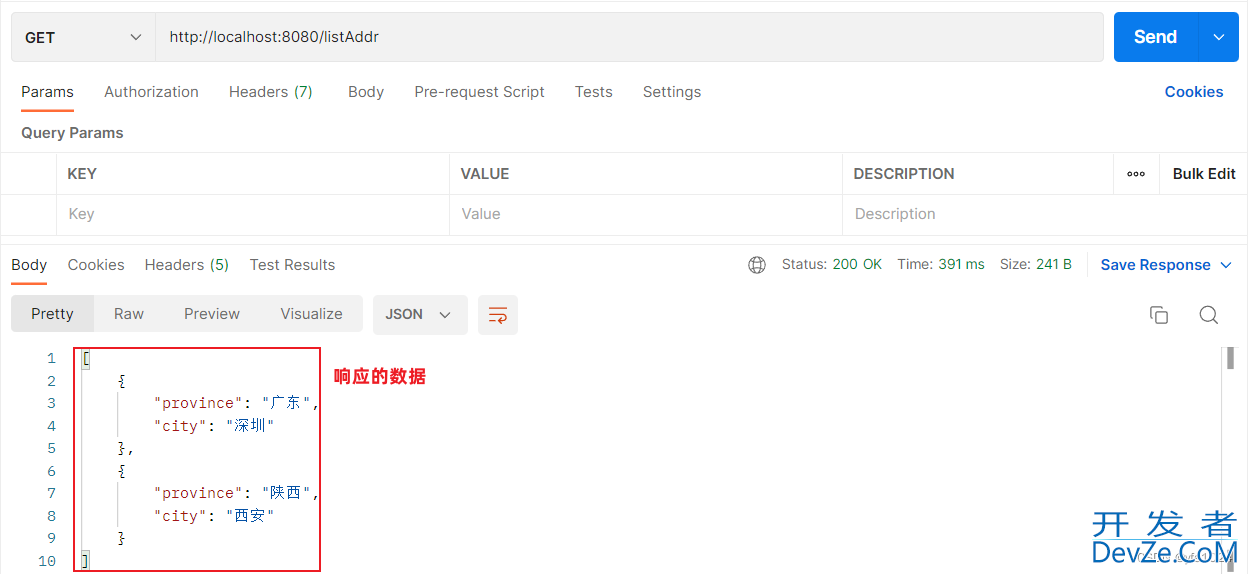This screenshot has height=574, width=1248.
Task: Switch to Raw view
Action: (x=129, y=314)
